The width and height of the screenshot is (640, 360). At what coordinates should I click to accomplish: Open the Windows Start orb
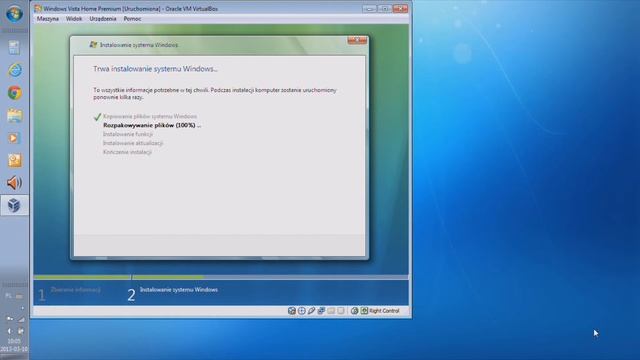pyautogui.click(x=14, y=14)
